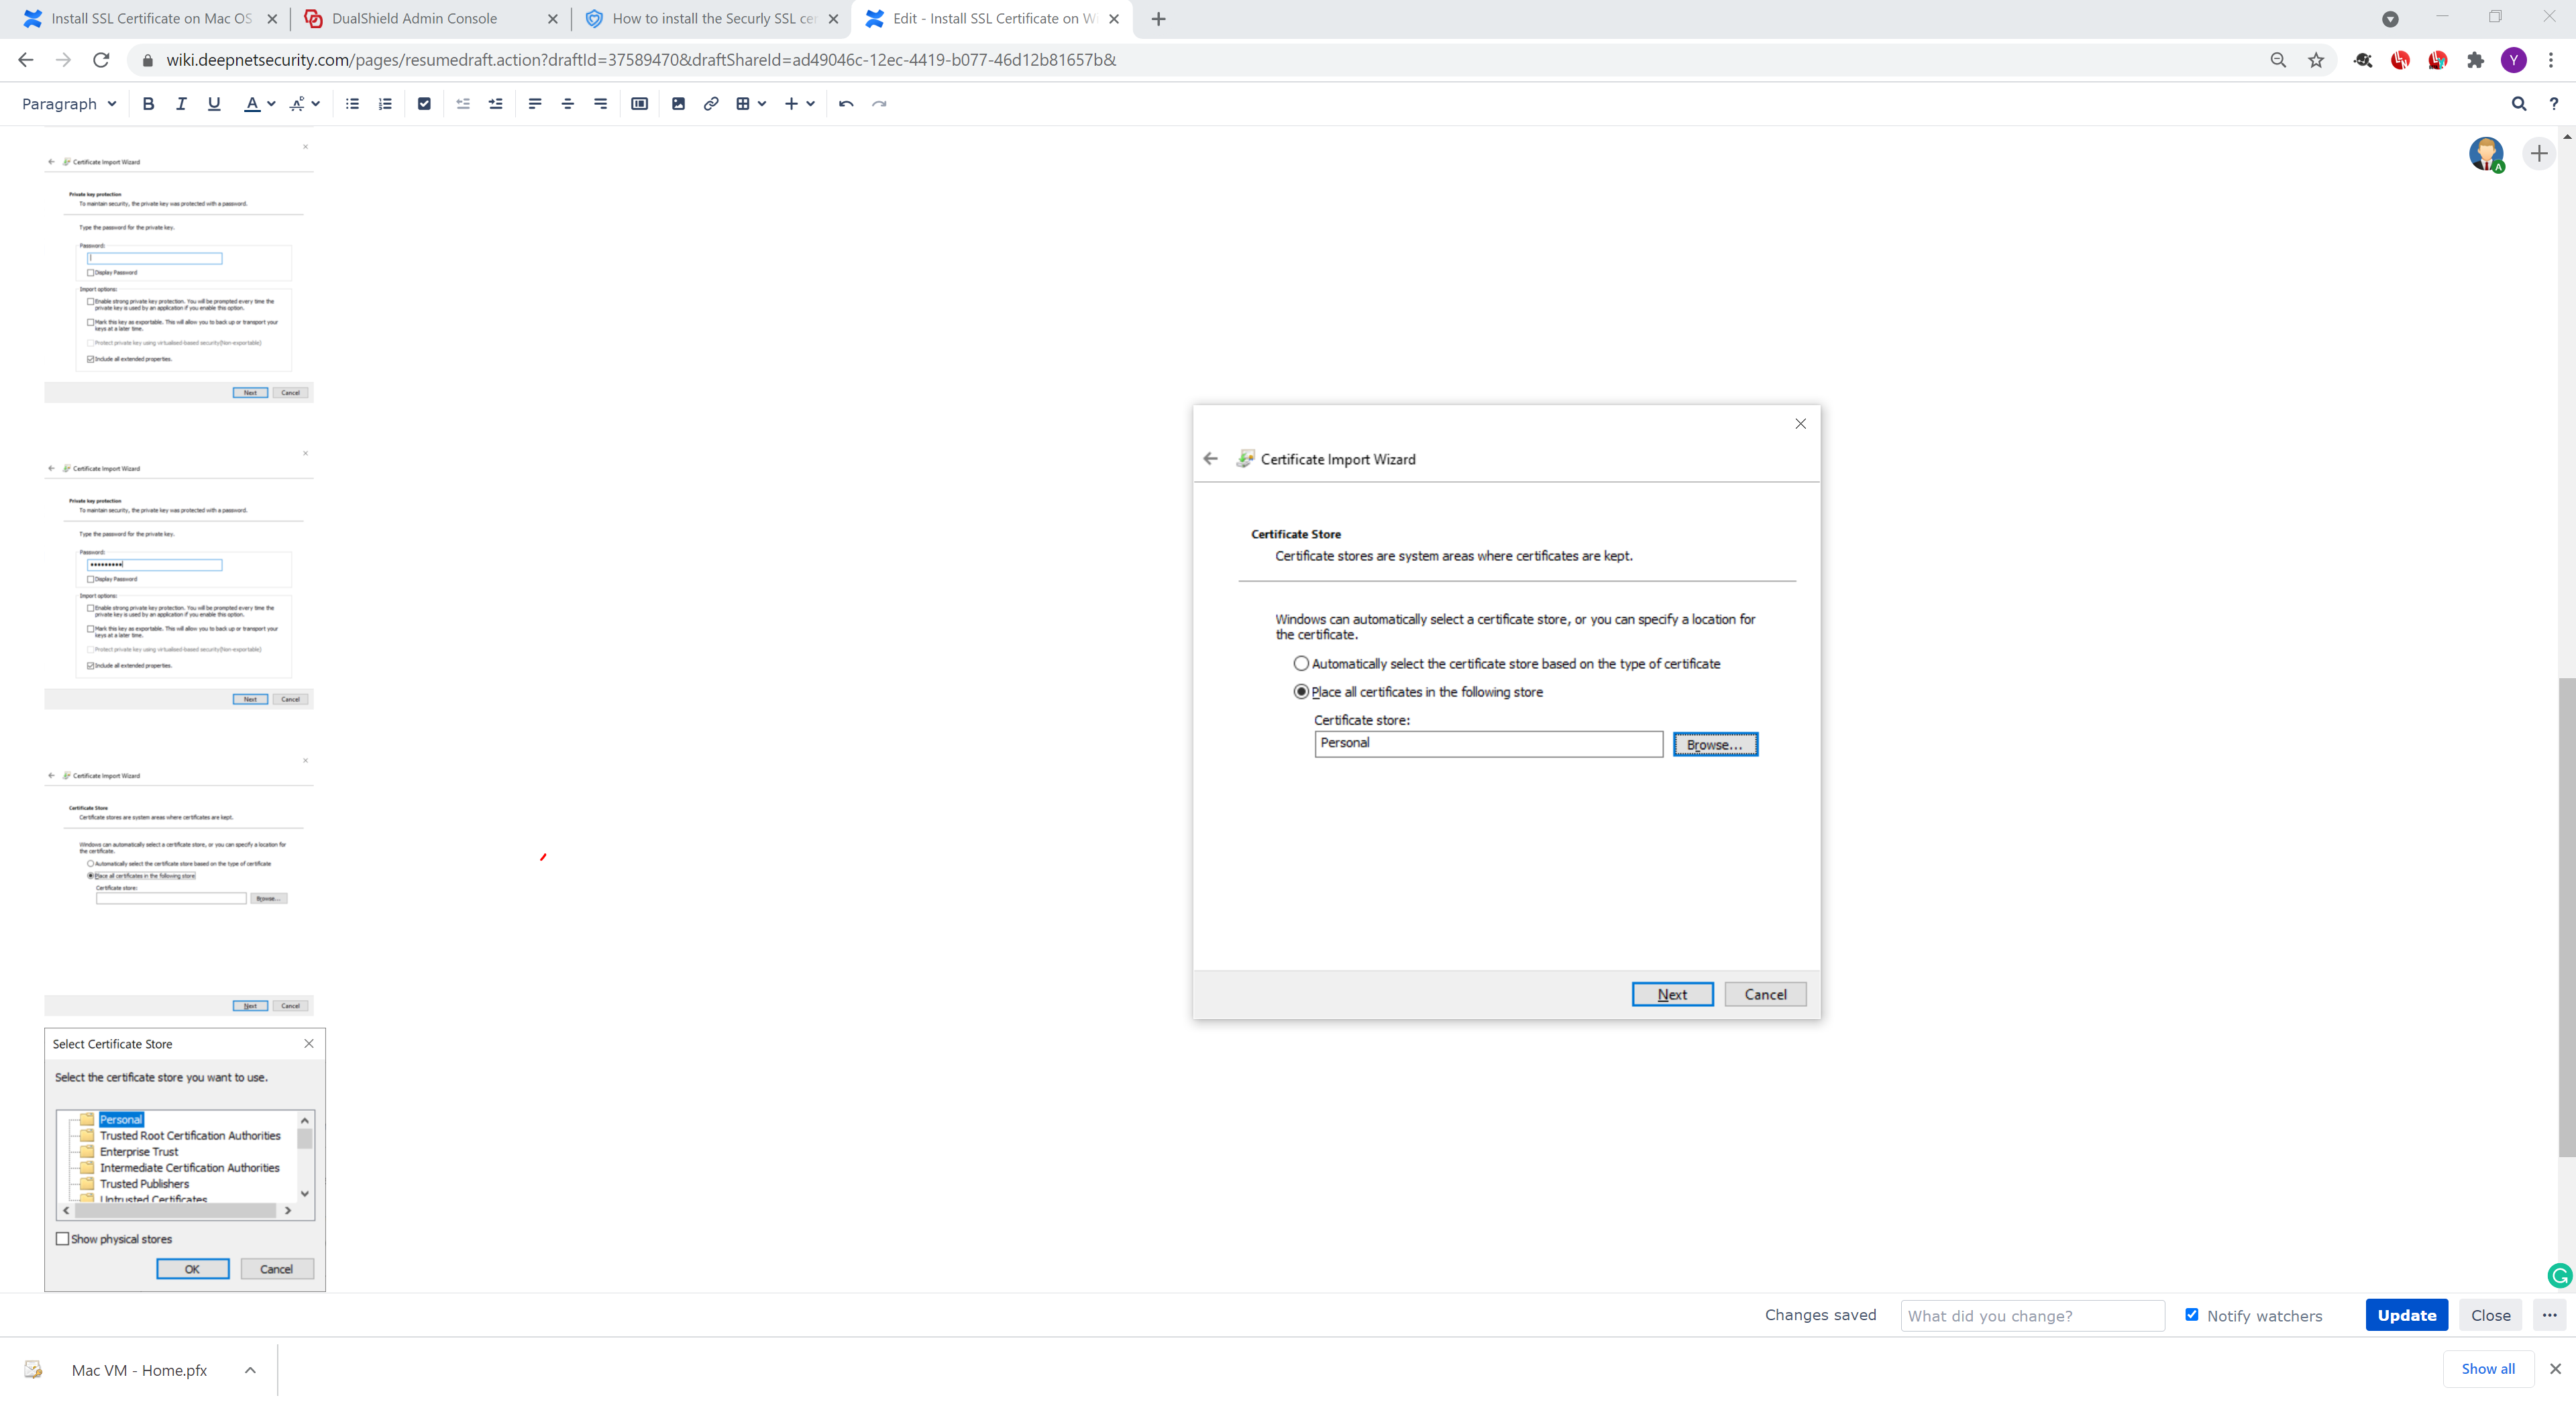Insert an image or file
The image size is (2576, 1402).
678,104
